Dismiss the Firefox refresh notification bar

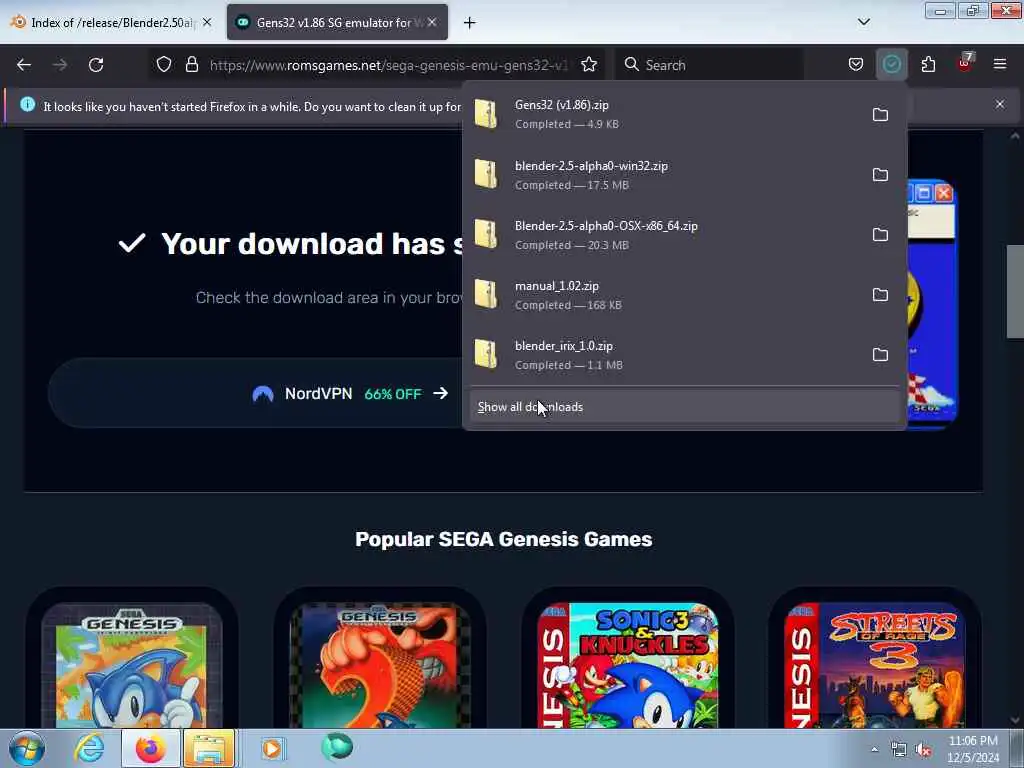(x=1000, y=104)
